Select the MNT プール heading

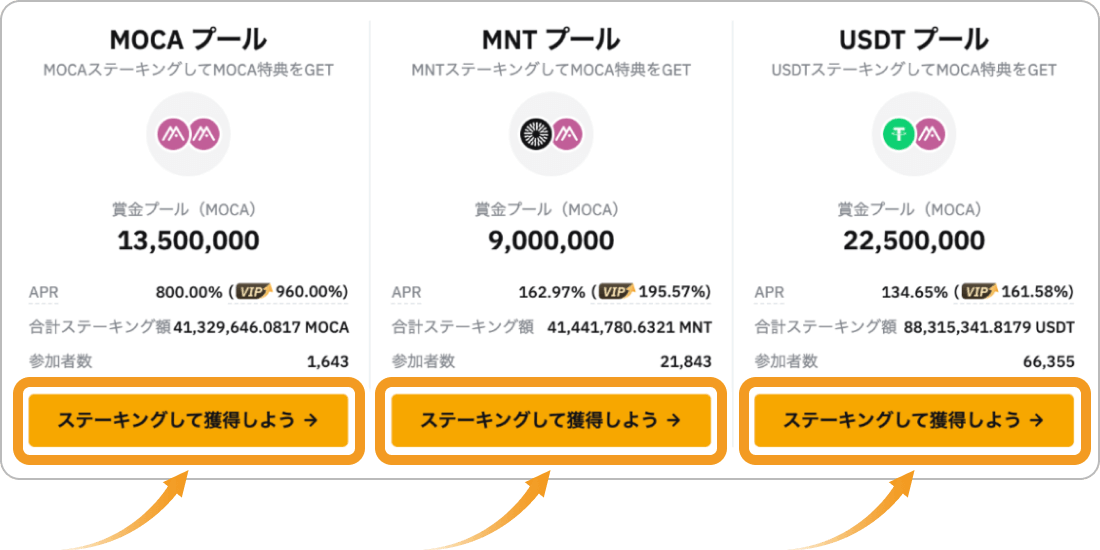551,40
